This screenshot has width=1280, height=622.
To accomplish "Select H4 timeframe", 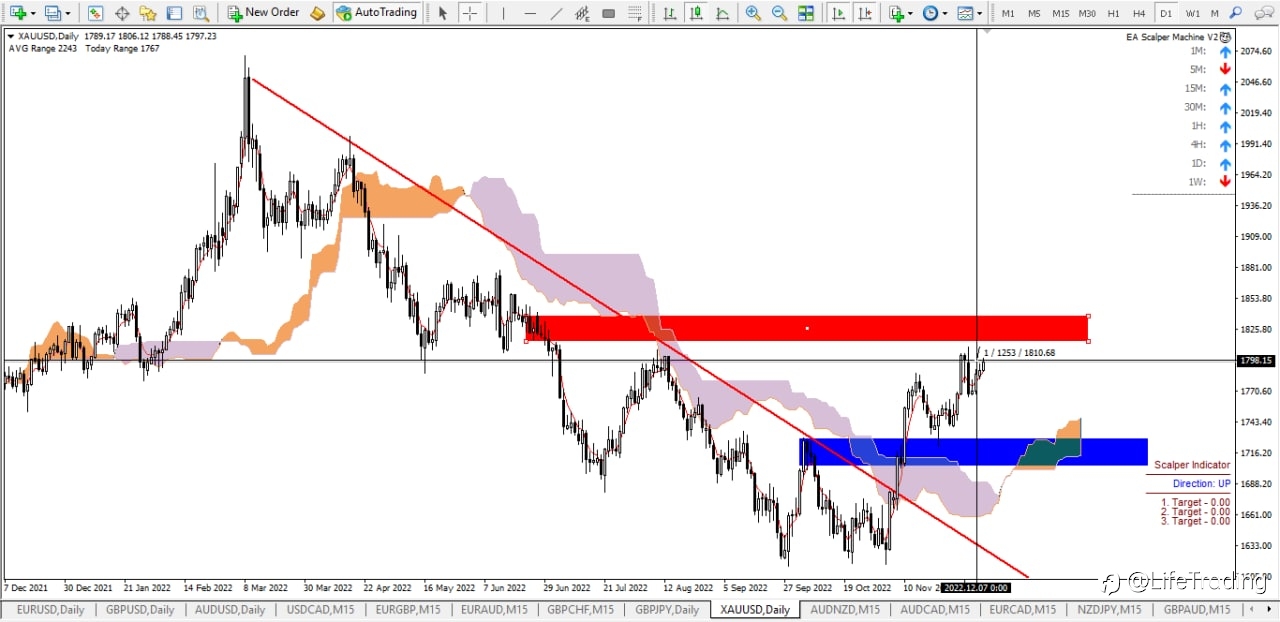I will pyautogui.click(x=1139, y=13).
